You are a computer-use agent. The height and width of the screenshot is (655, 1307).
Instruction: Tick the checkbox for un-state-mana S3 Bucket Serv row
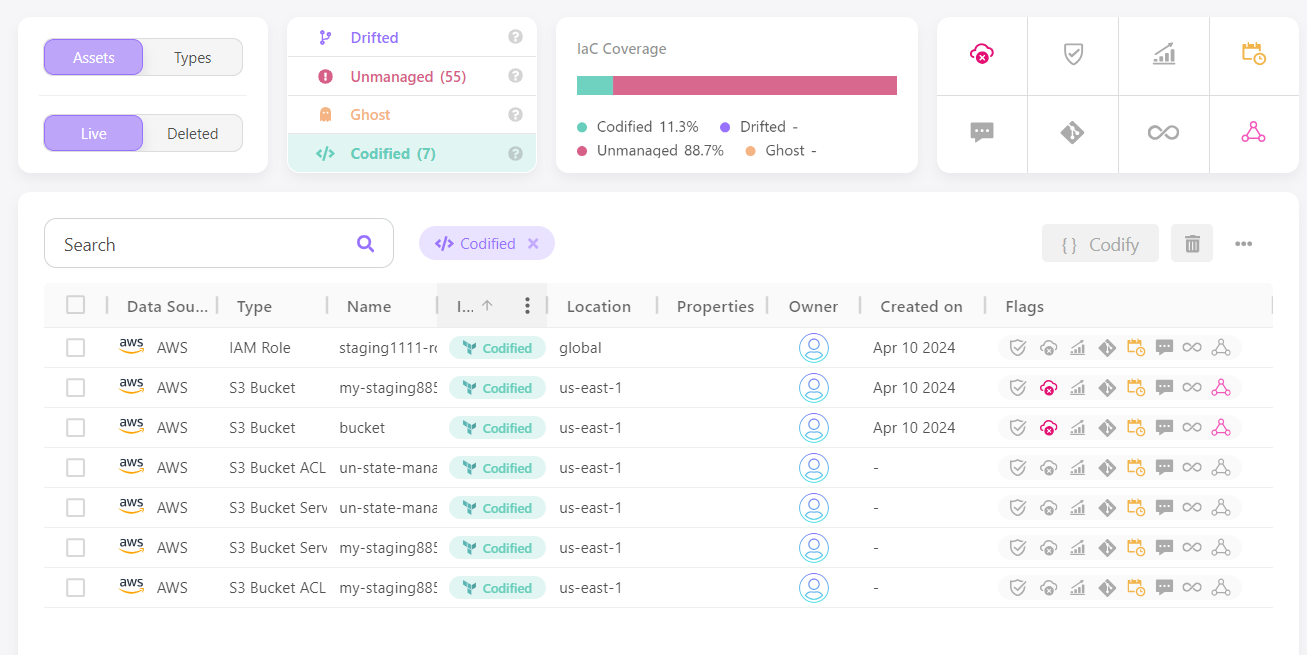click(x=75, y=508)
